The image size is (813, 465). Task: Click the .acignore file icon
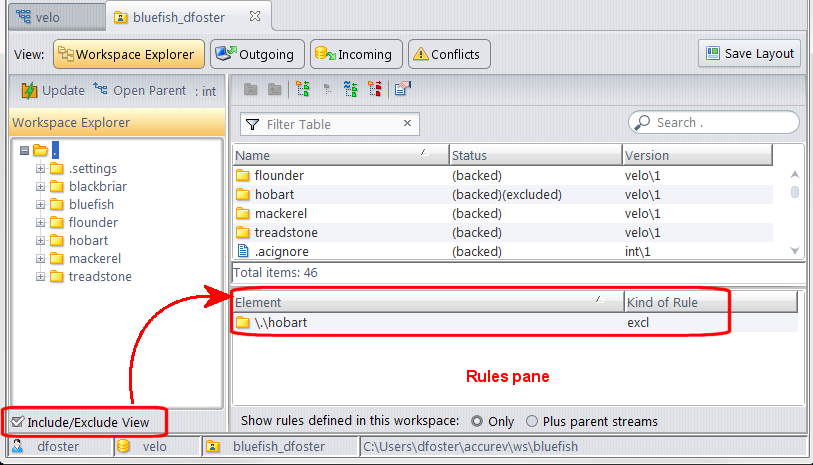[x=243, y=251]
